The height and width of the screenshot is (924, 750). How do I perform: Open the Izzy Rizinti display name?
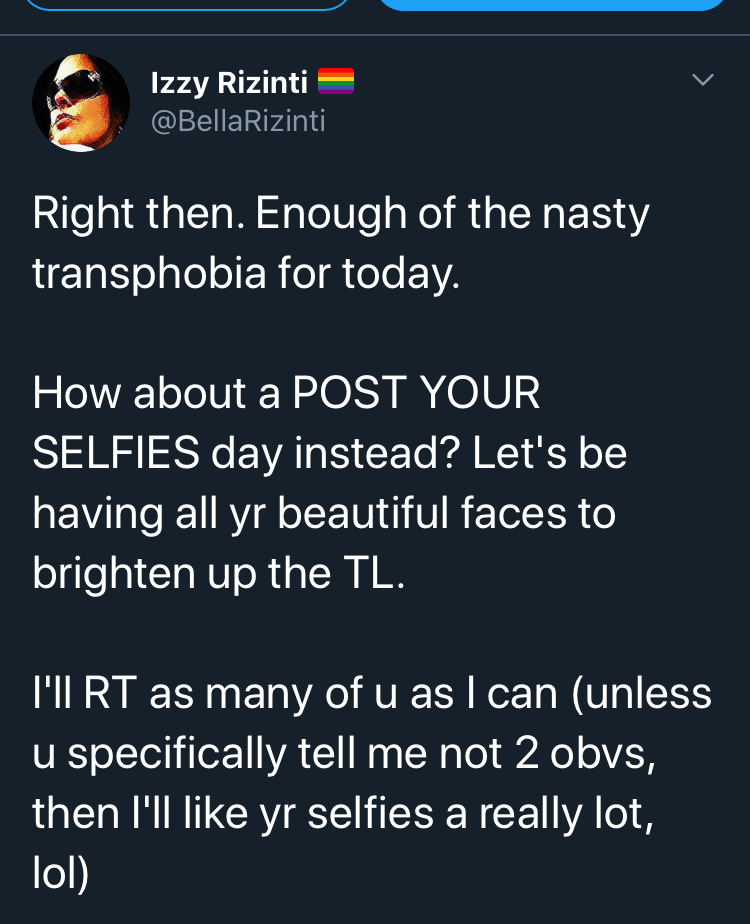click(229, 82)
